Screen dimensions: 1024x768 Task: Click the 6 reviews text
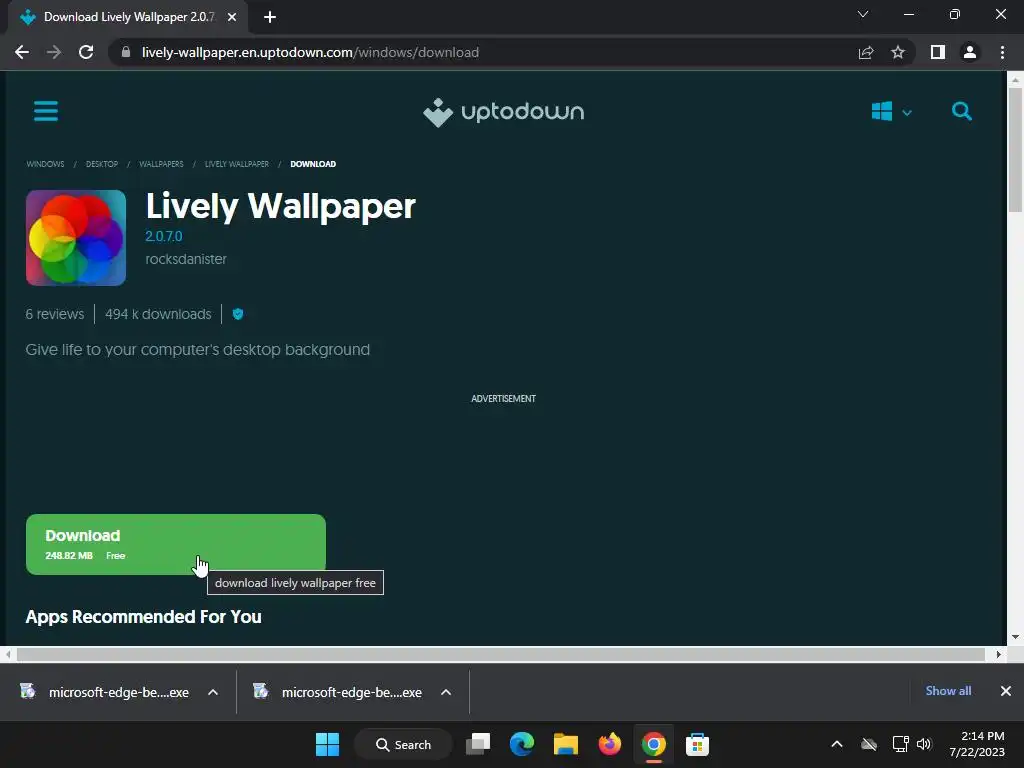pyautogui.click(x=55, y=314)
